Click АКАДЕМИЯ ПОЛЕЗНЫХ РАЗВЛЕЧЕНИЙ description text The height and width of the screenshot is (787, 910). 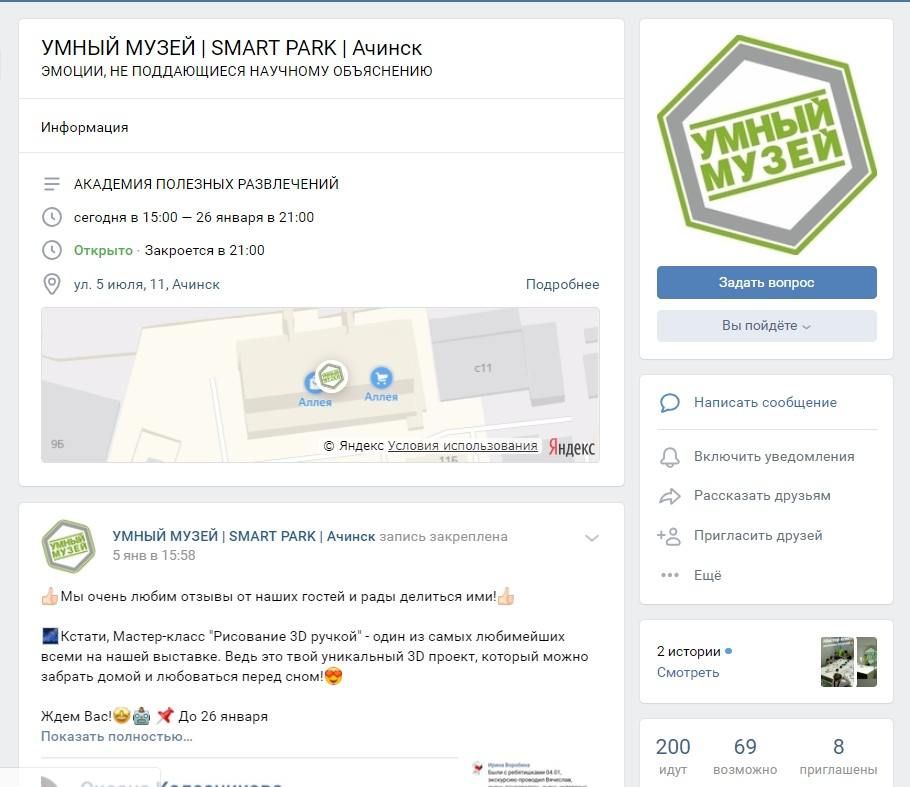tap(206, 184)
